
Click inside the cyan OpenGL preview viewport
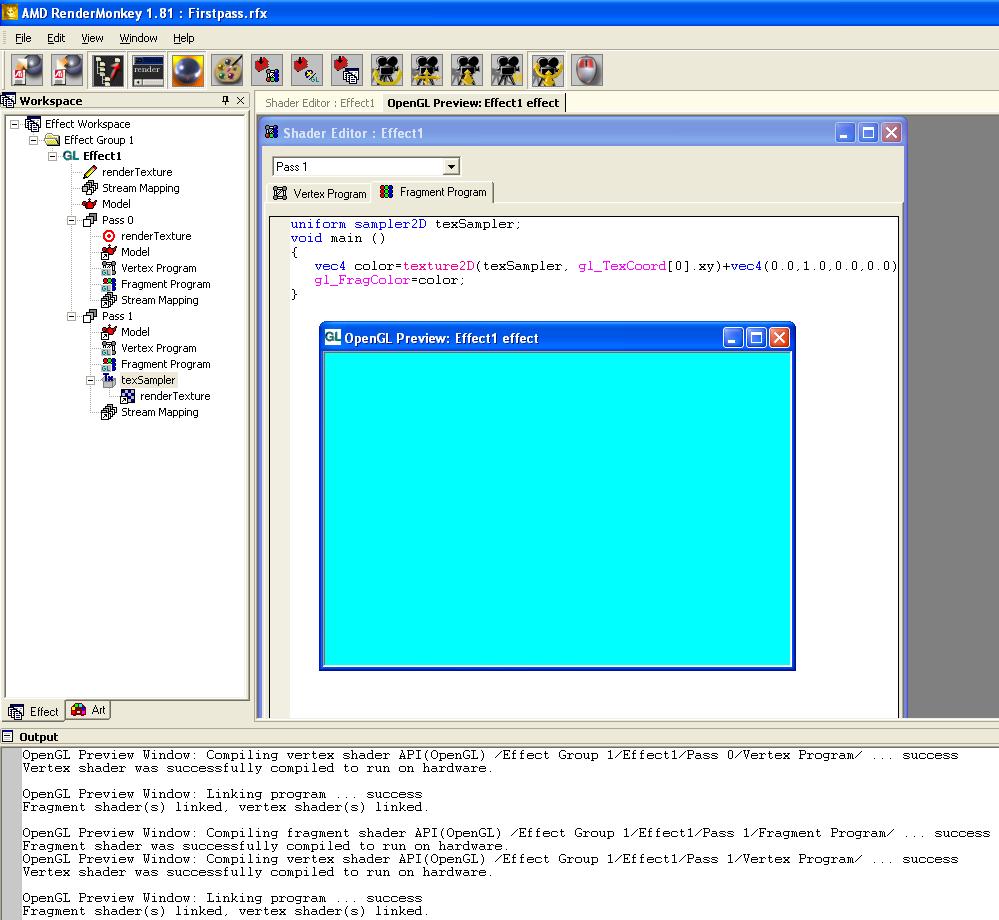(x=557, y=509)
